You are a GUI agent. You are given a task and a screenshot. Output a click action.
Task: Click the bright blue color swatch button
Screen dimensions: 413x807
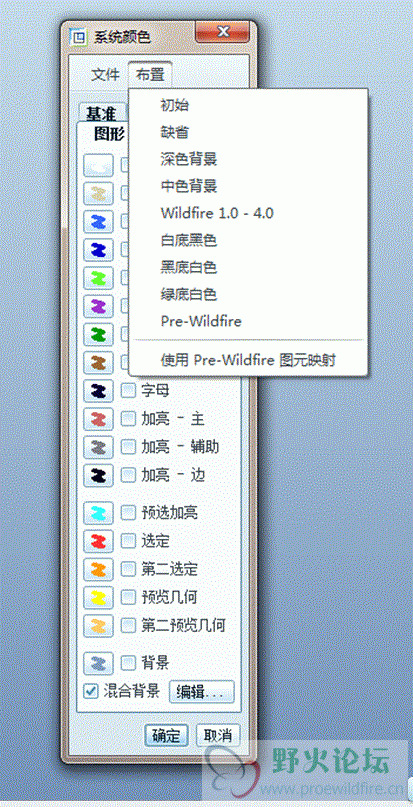point(98,221)
